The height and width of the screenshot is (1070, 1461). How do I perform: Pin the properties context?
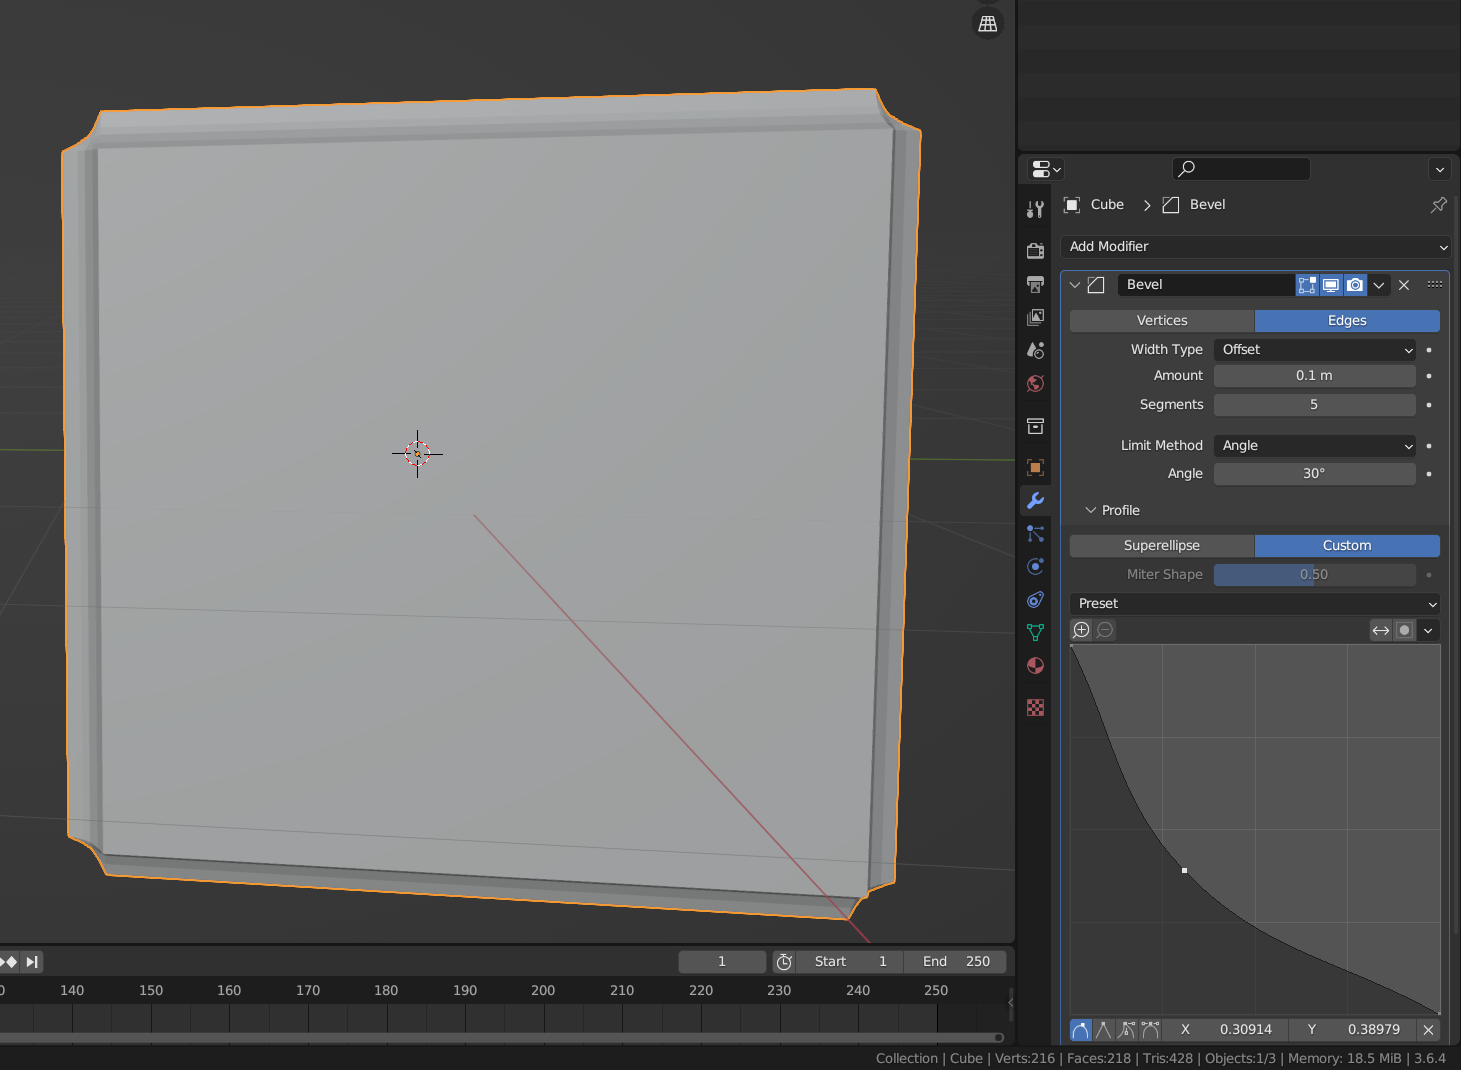(1438, 205)
